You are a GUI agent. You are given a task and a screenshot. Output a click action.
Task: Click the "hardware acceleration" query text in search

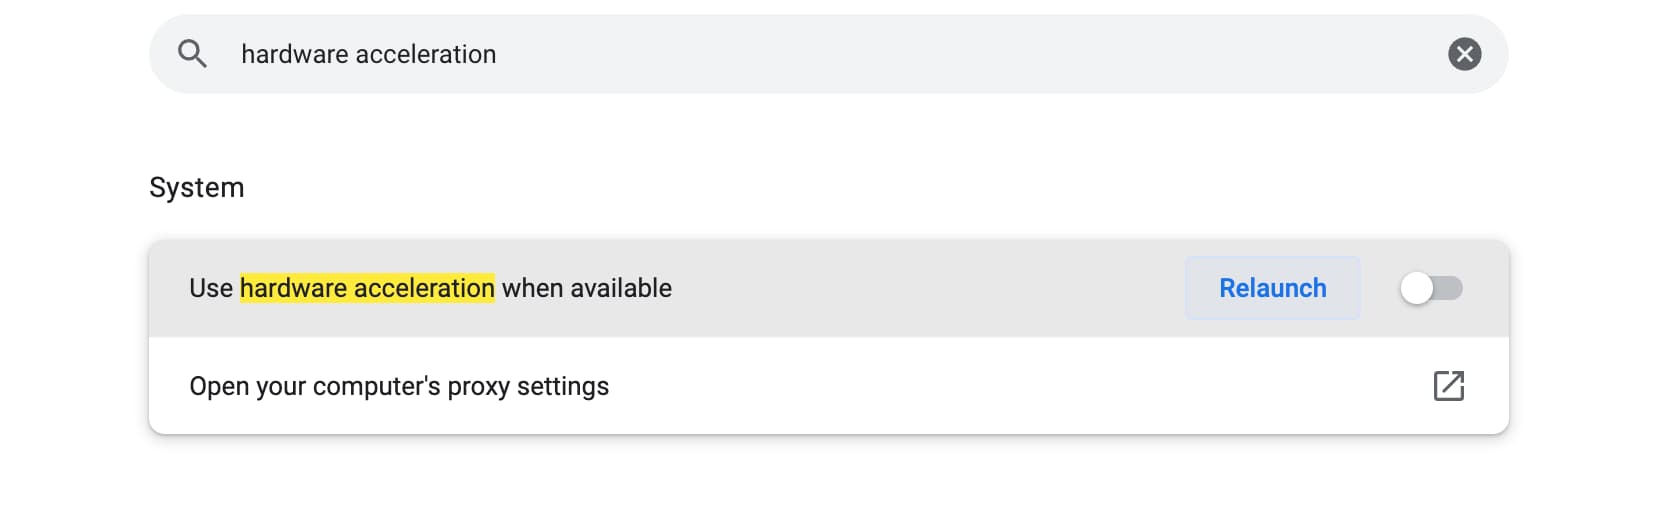pos(369,54)
